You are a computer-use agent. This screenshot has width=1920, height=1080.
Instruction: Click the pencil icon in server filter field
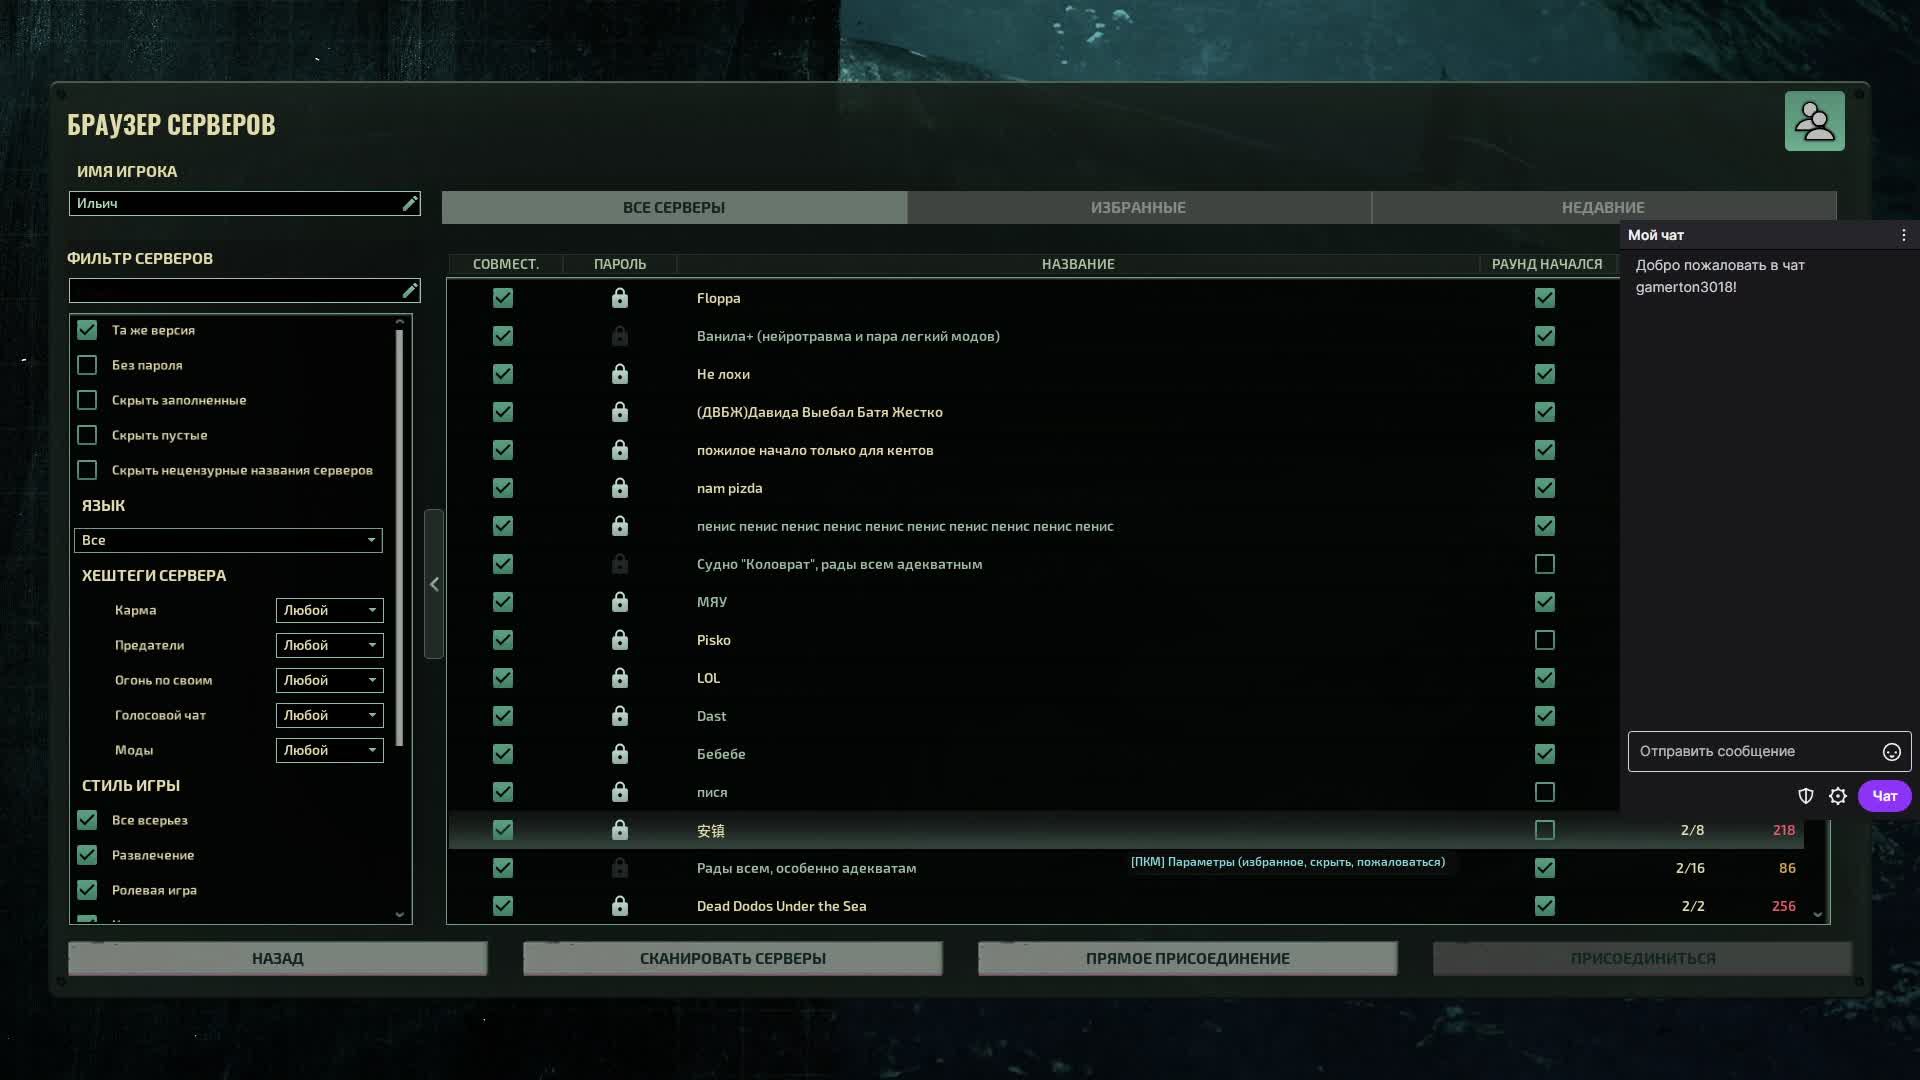tap(409, 291)
